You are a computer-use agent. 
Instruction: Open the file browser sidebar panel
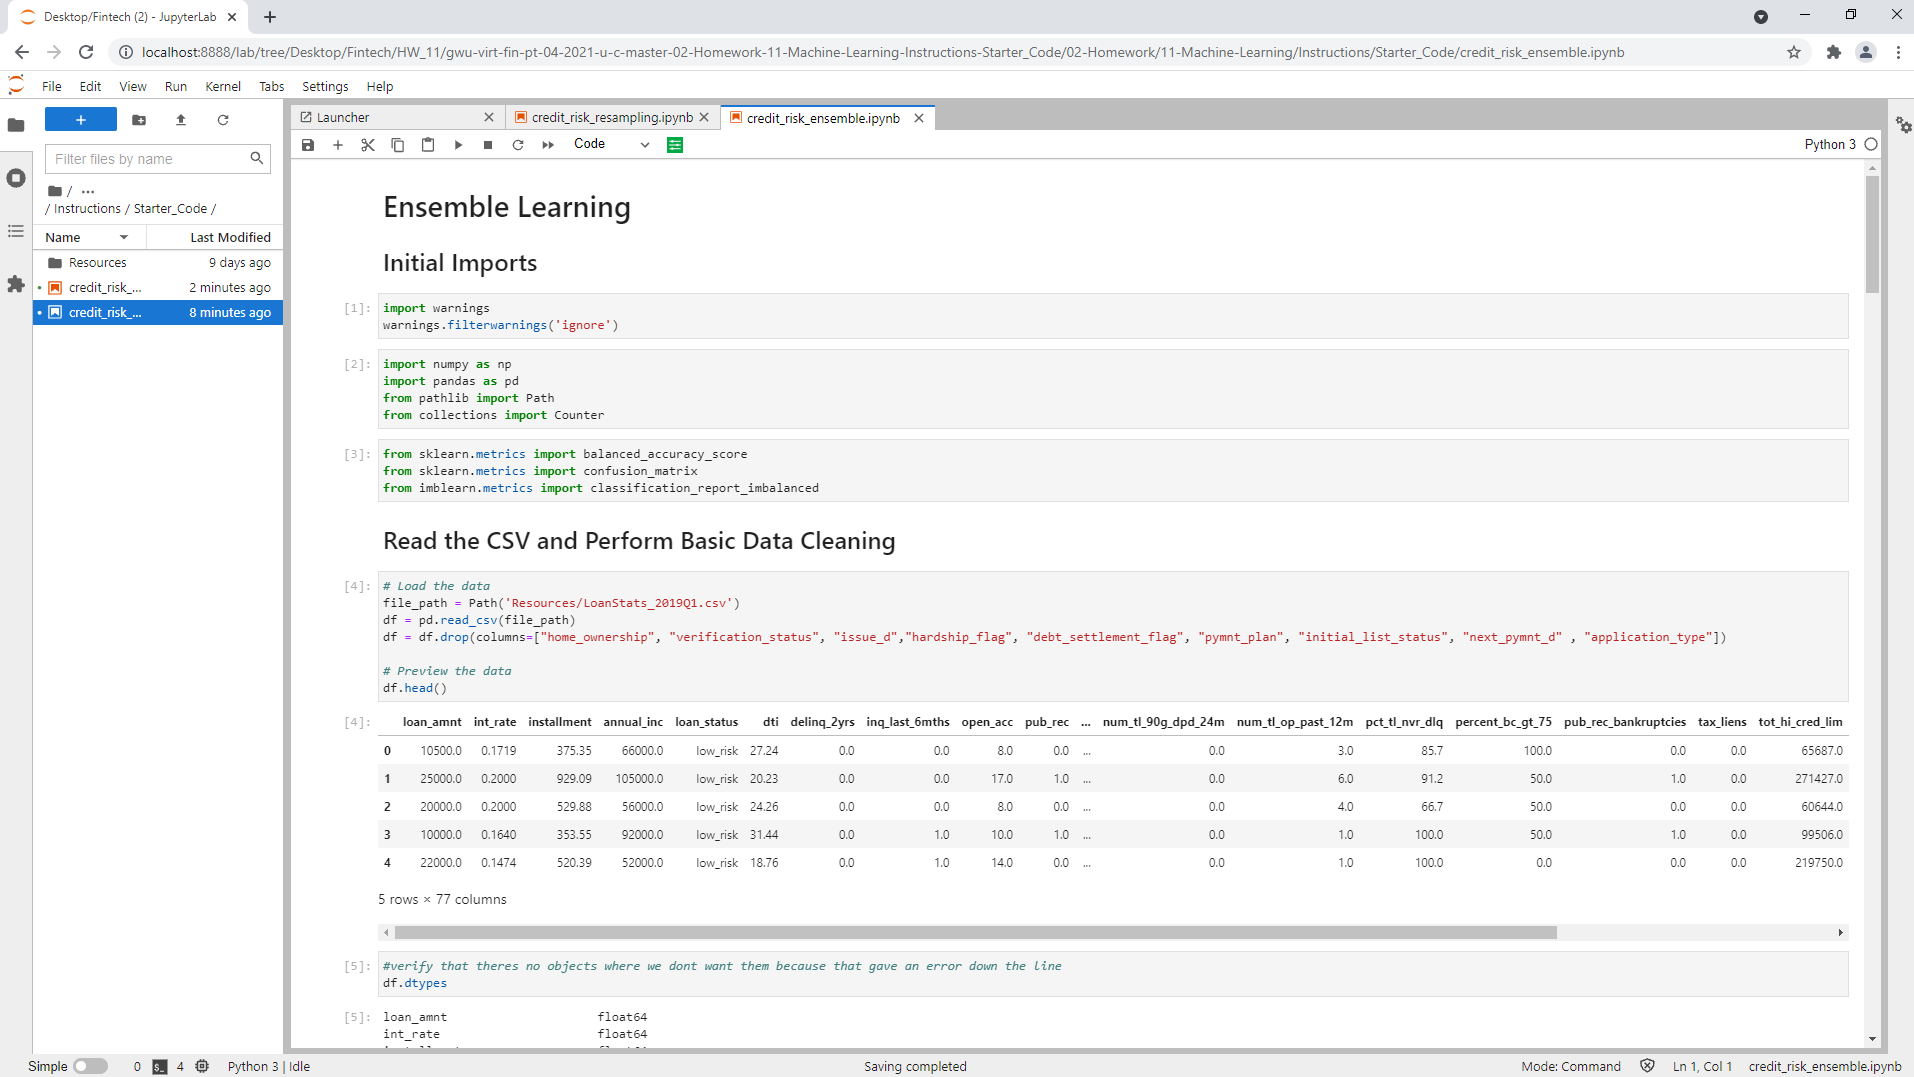point(16,125)
